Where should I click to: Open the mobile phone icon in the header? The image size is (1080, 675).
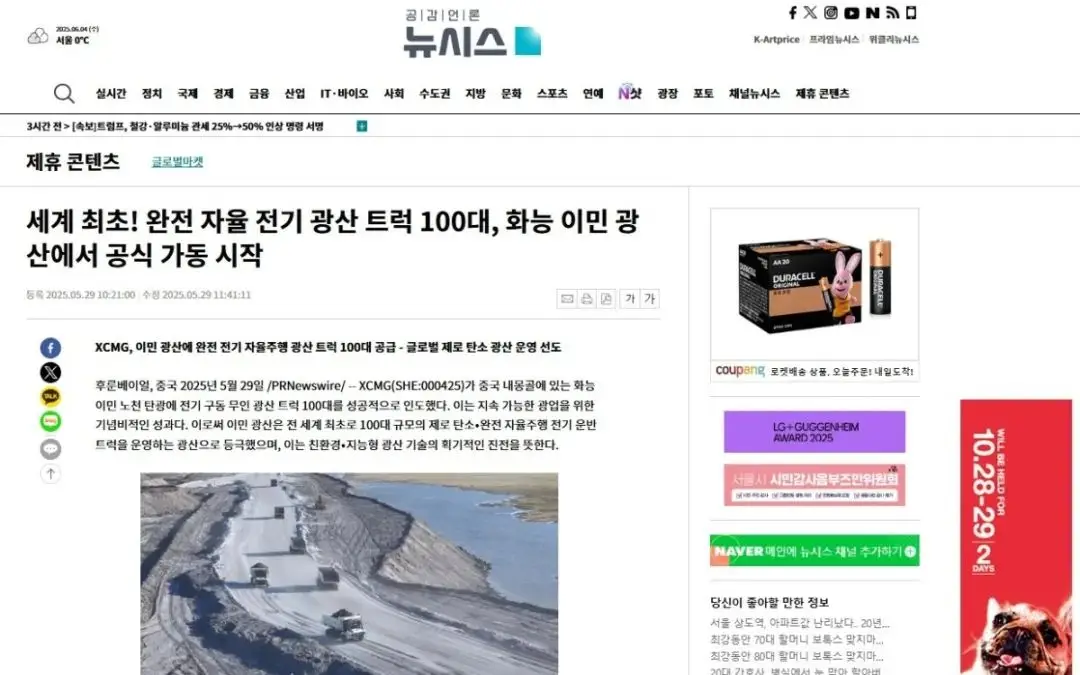[911, 12]
